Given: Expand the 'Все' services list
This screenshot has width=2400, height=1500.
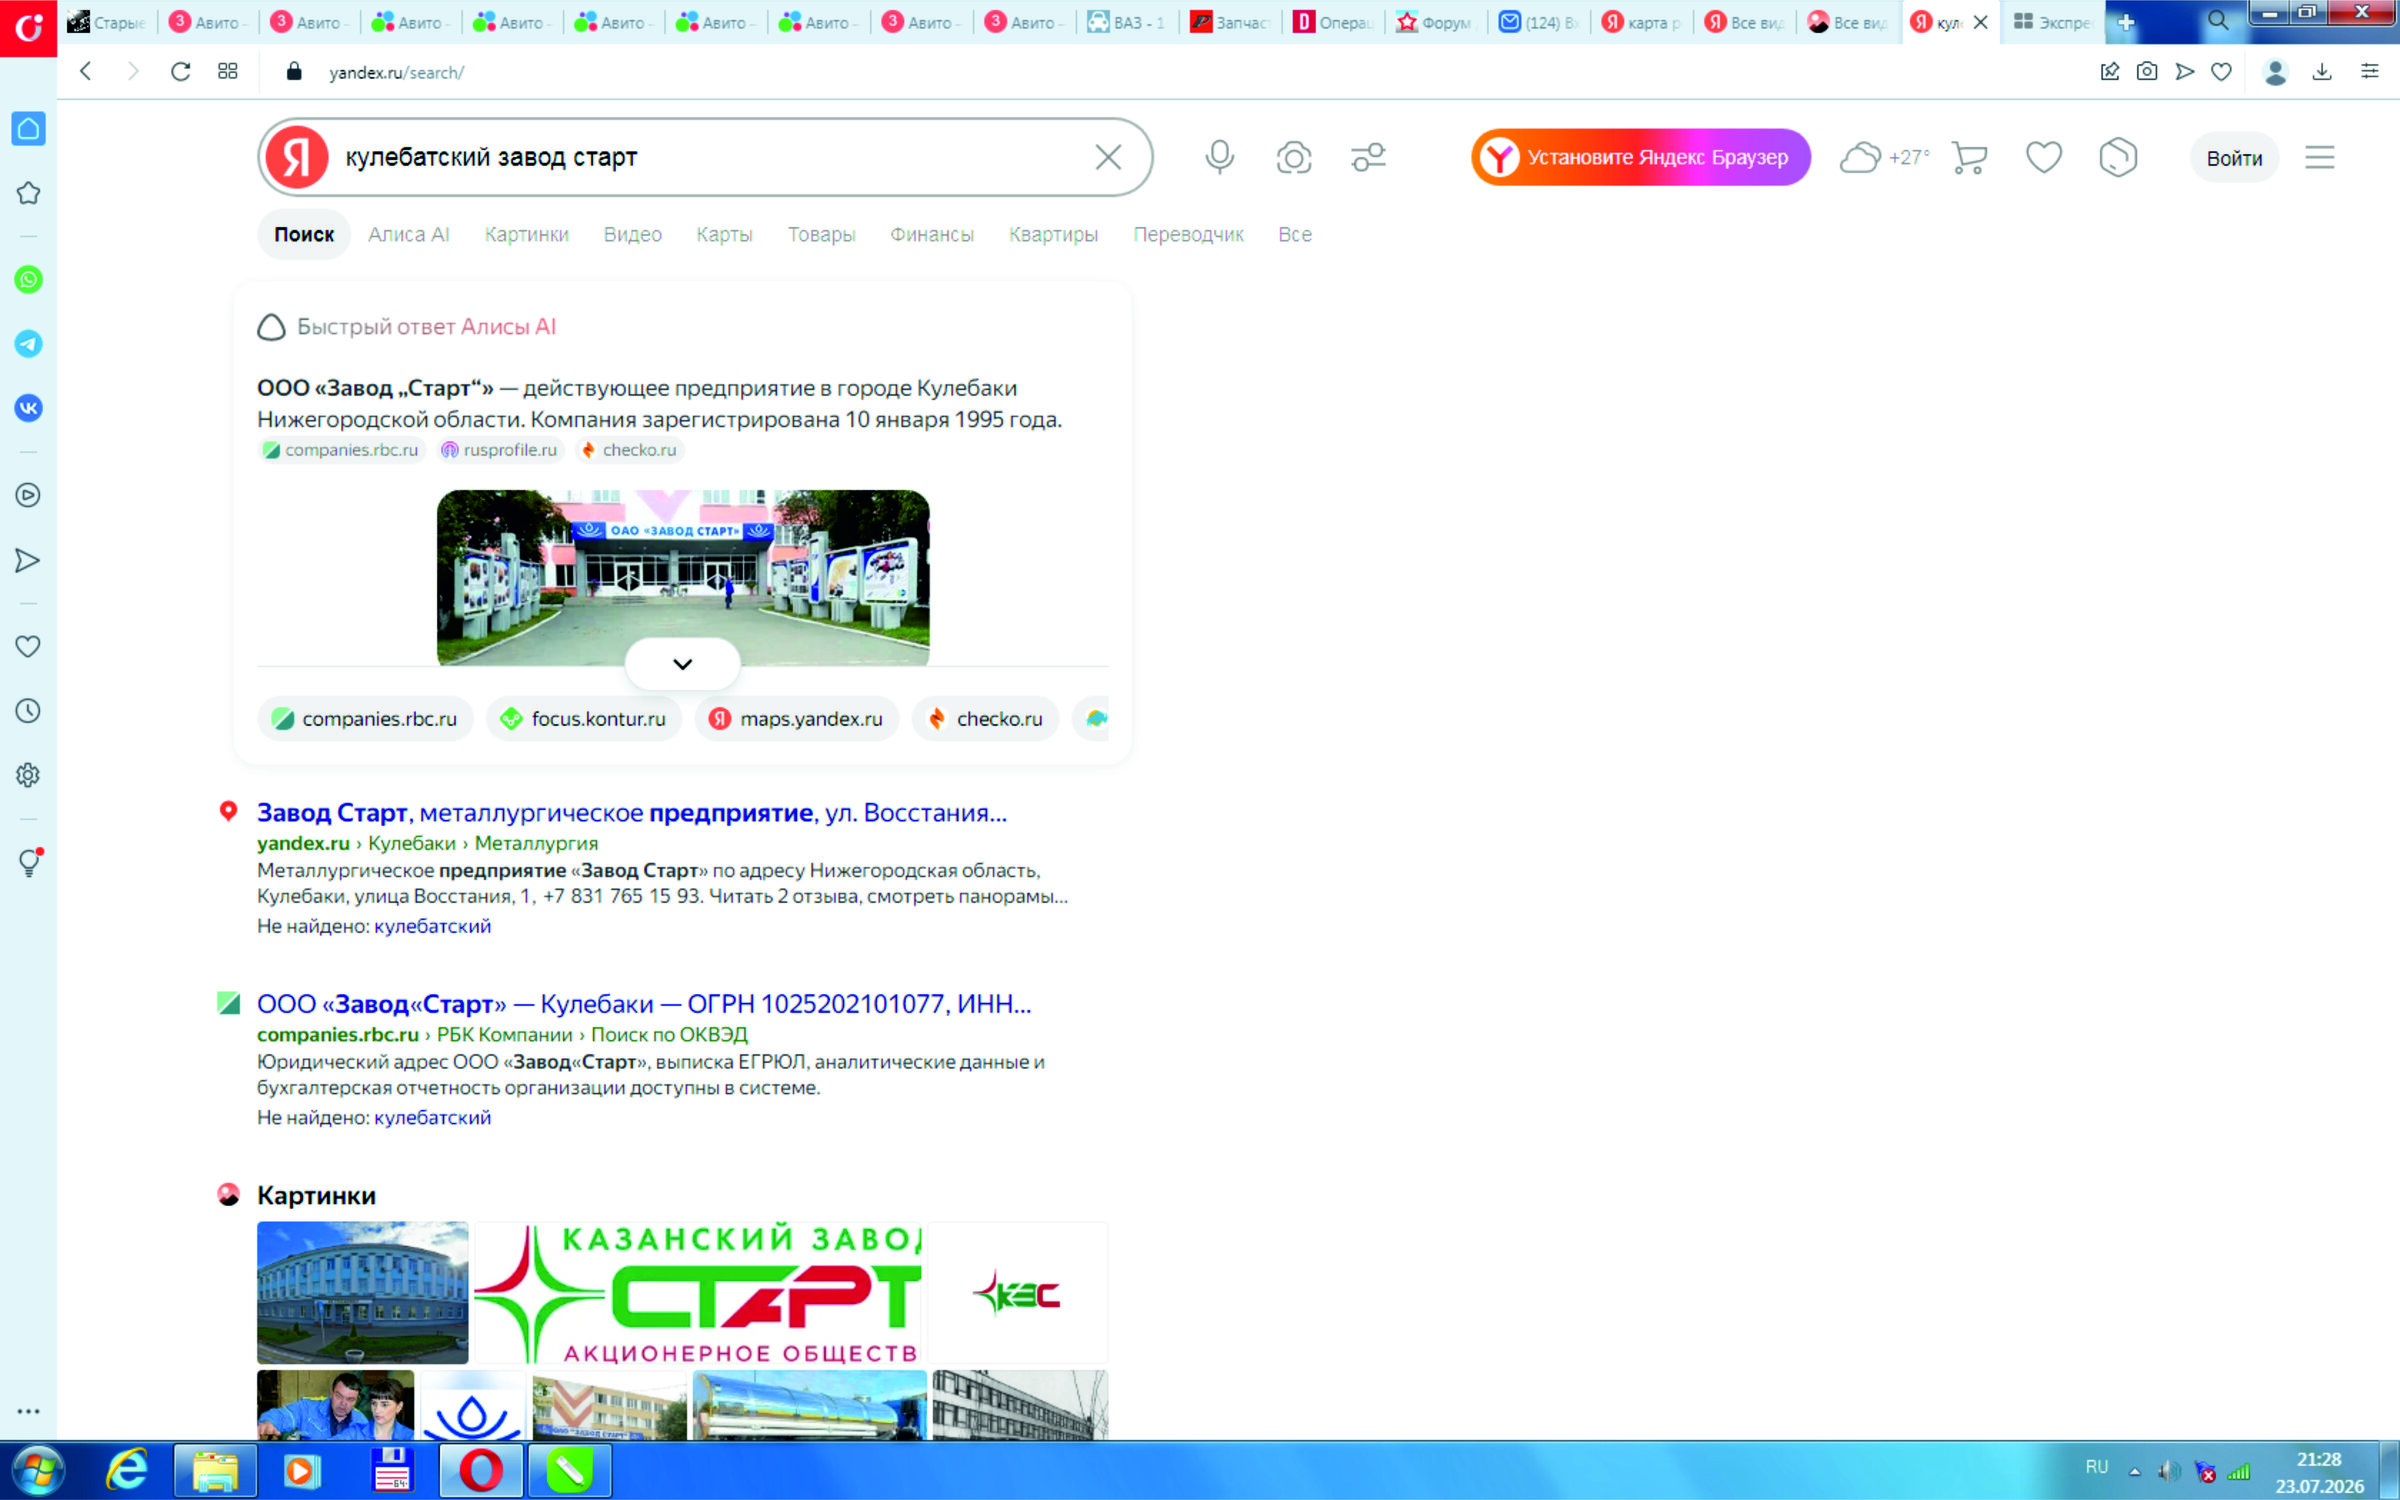Looking at the screenshot, I should tap(1295, 235).
